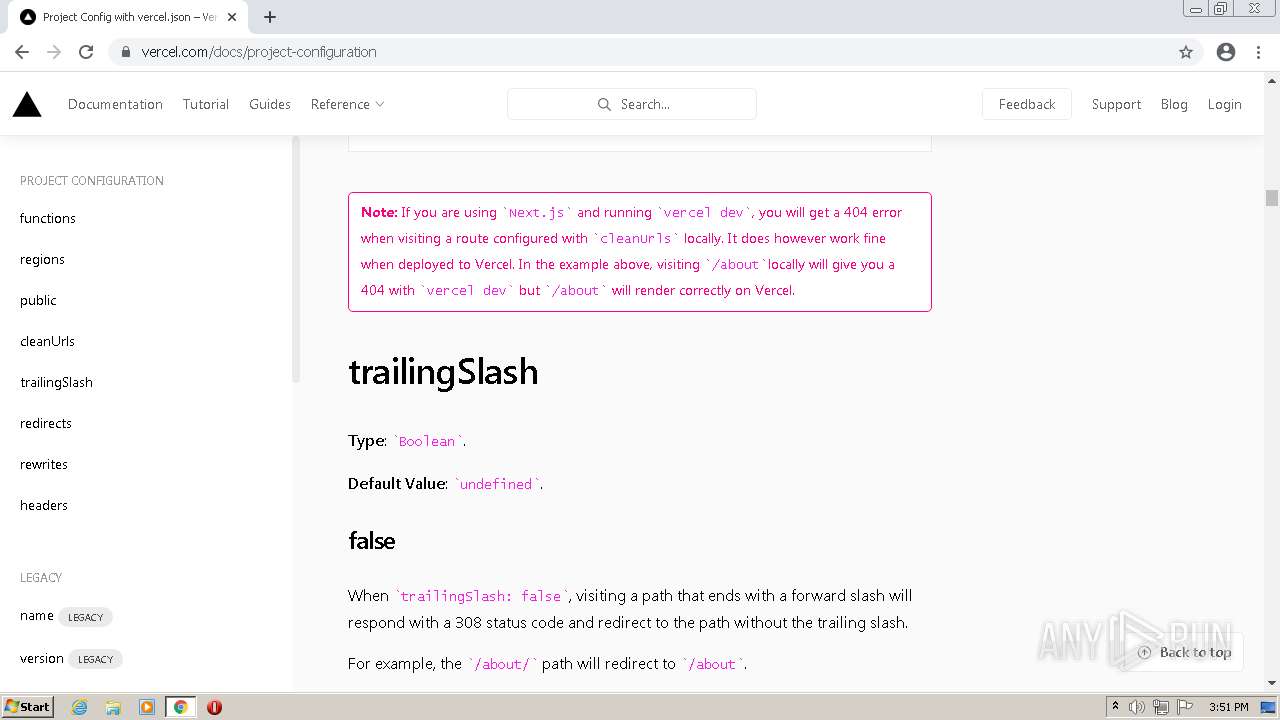The width and height of the screenshot is (1280, 720).
Task: Open the Guides nav link
Action: coord(270,104)
